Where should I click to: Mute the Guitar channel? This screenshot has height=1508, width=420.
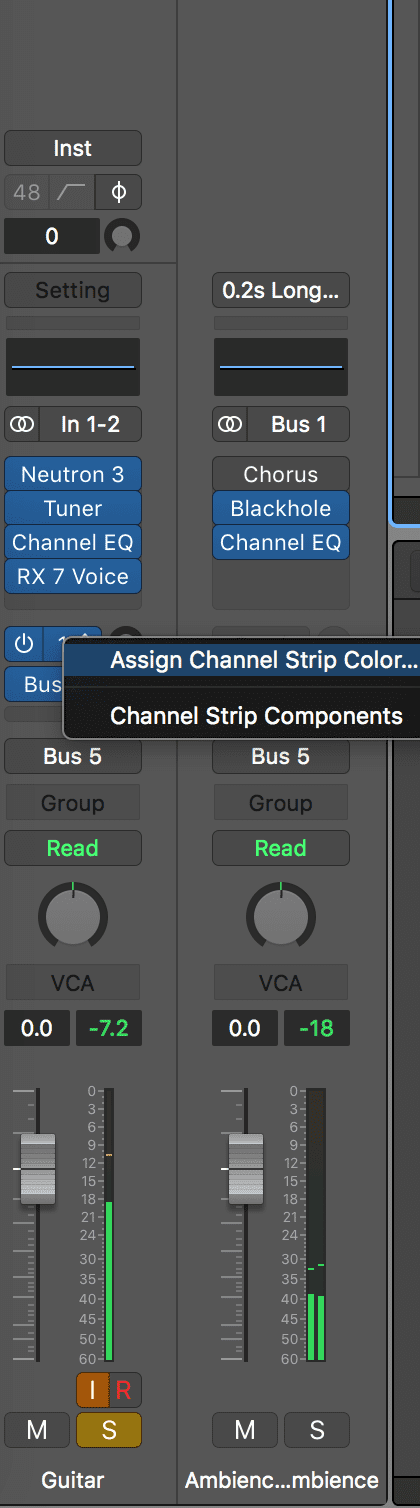[x=37, y=1430]
